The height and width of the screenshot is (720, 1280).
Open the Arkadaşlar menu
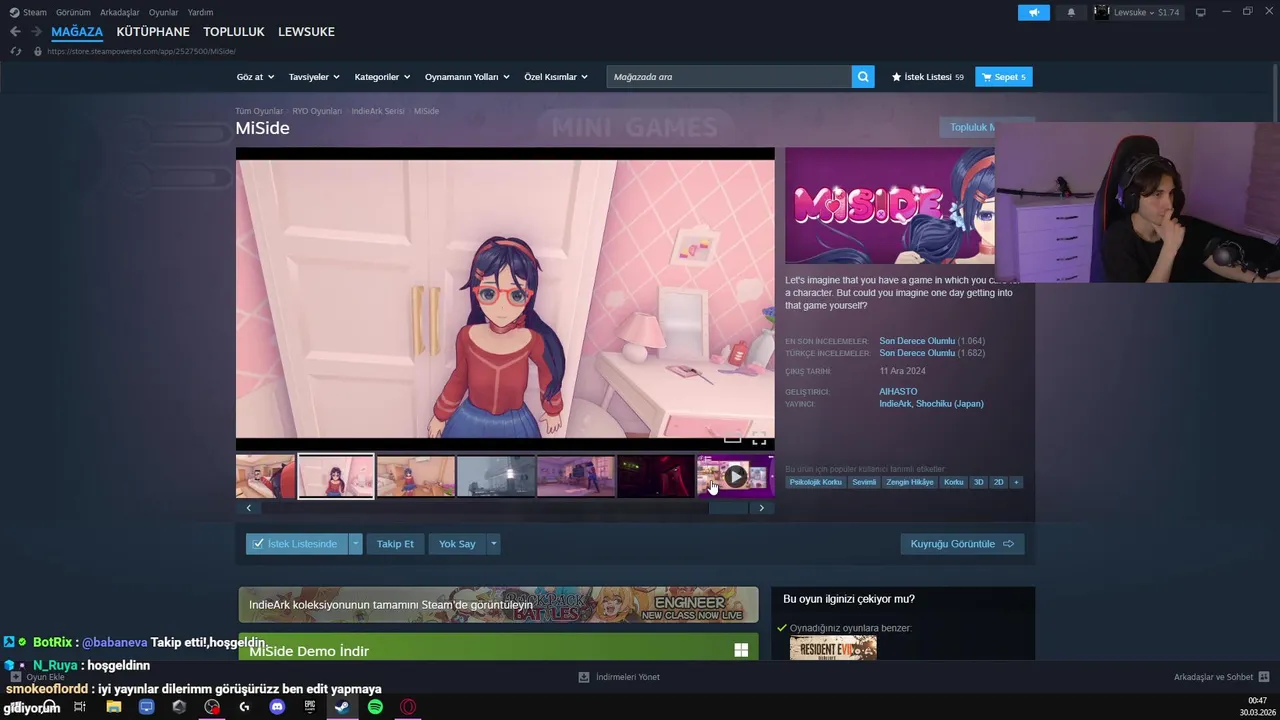120,12
